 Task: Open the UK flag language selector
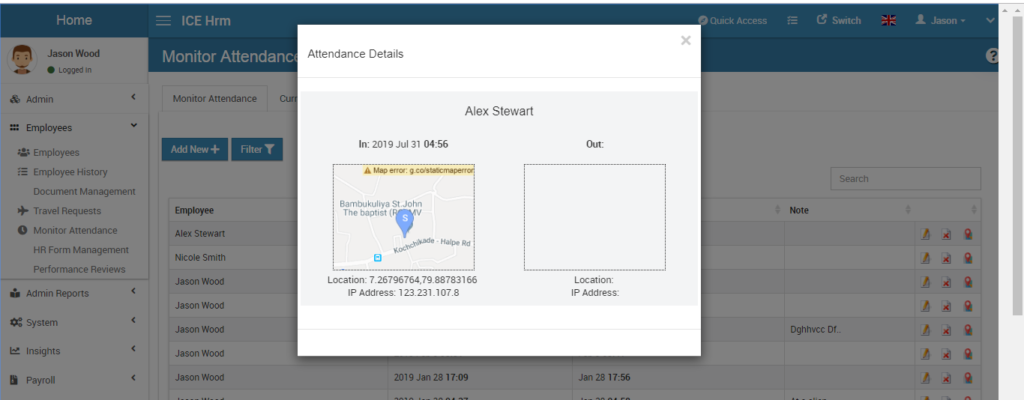[x=888, y=20]
